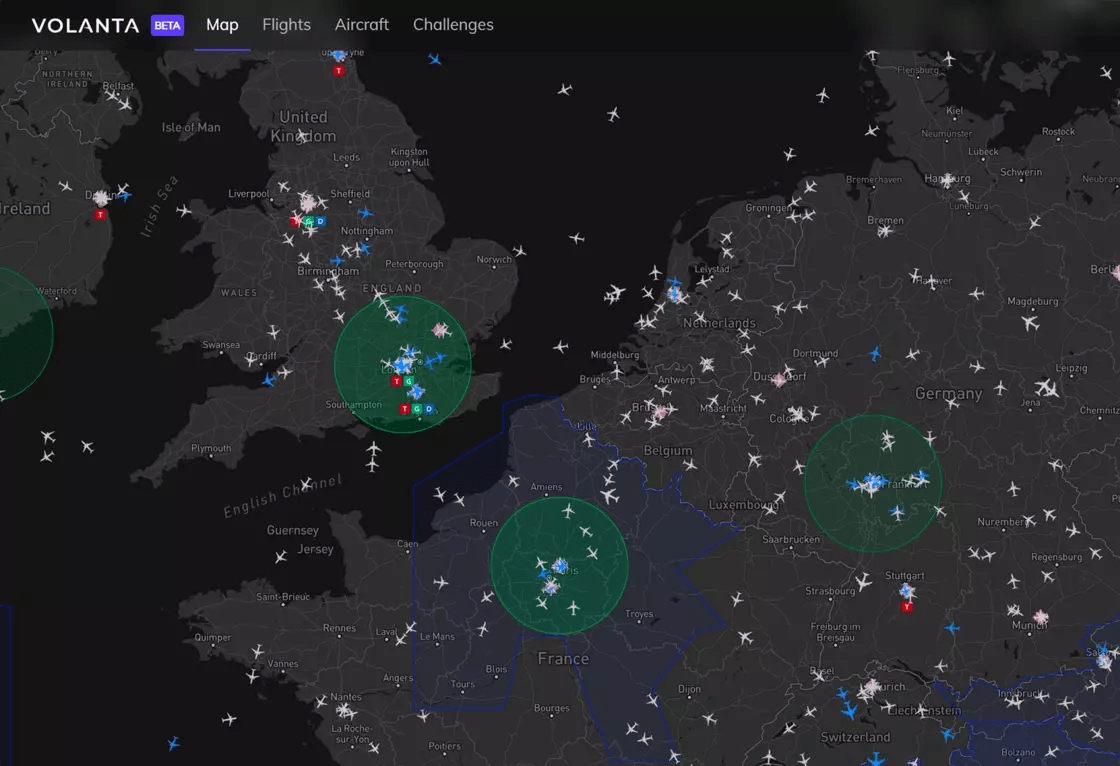Click the "Netherlands" country label

[719, 323]
